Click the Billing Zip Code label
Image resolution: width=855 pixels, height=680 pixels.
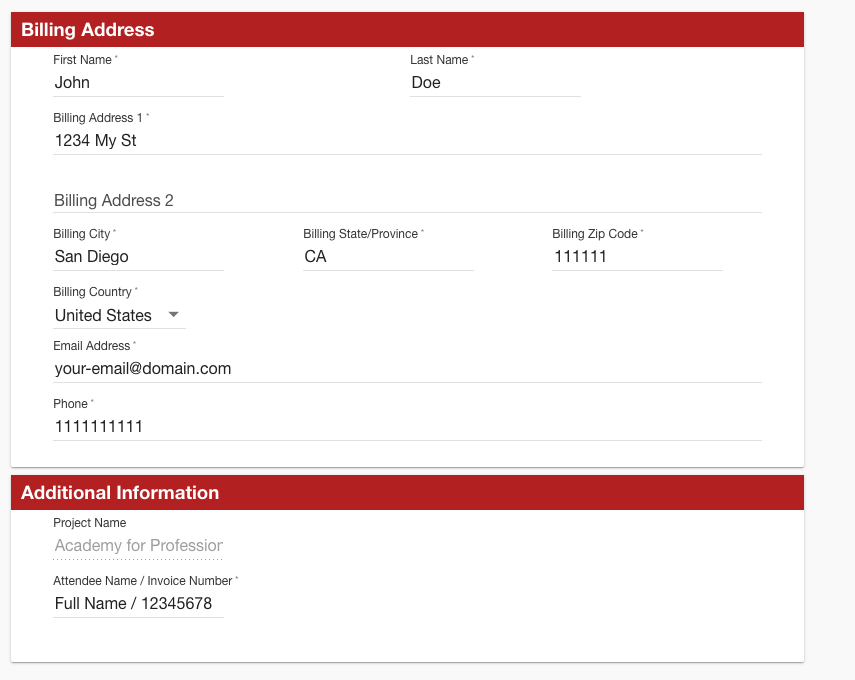click(x=595, y=234)
